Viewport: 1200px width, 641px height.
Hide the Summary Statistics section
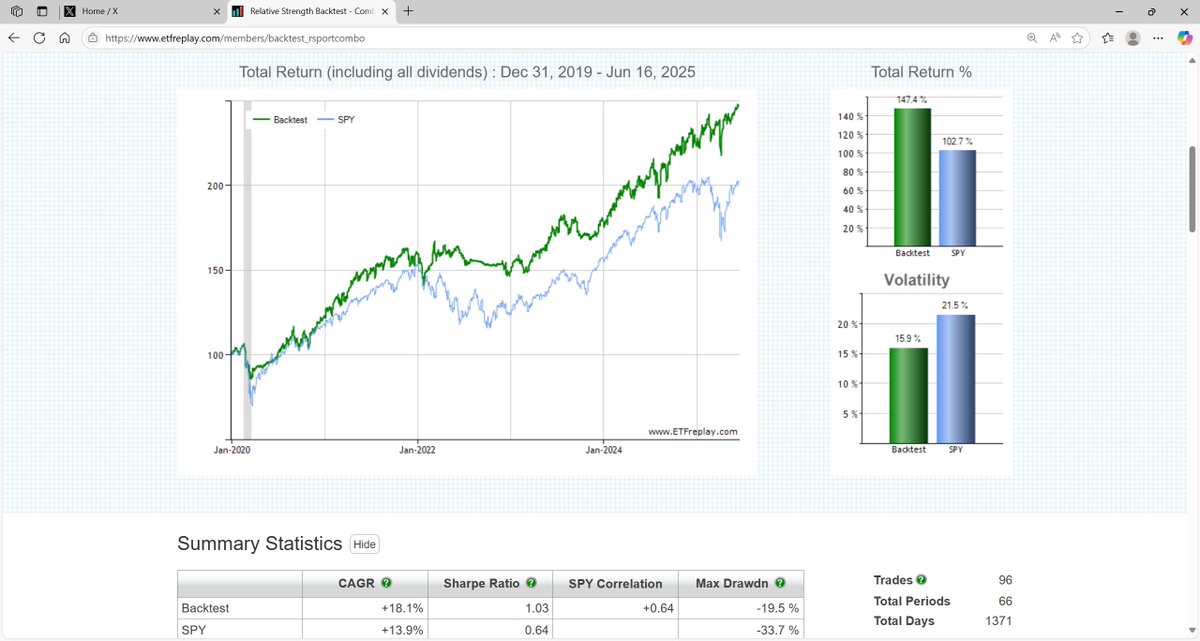(364, 544)
